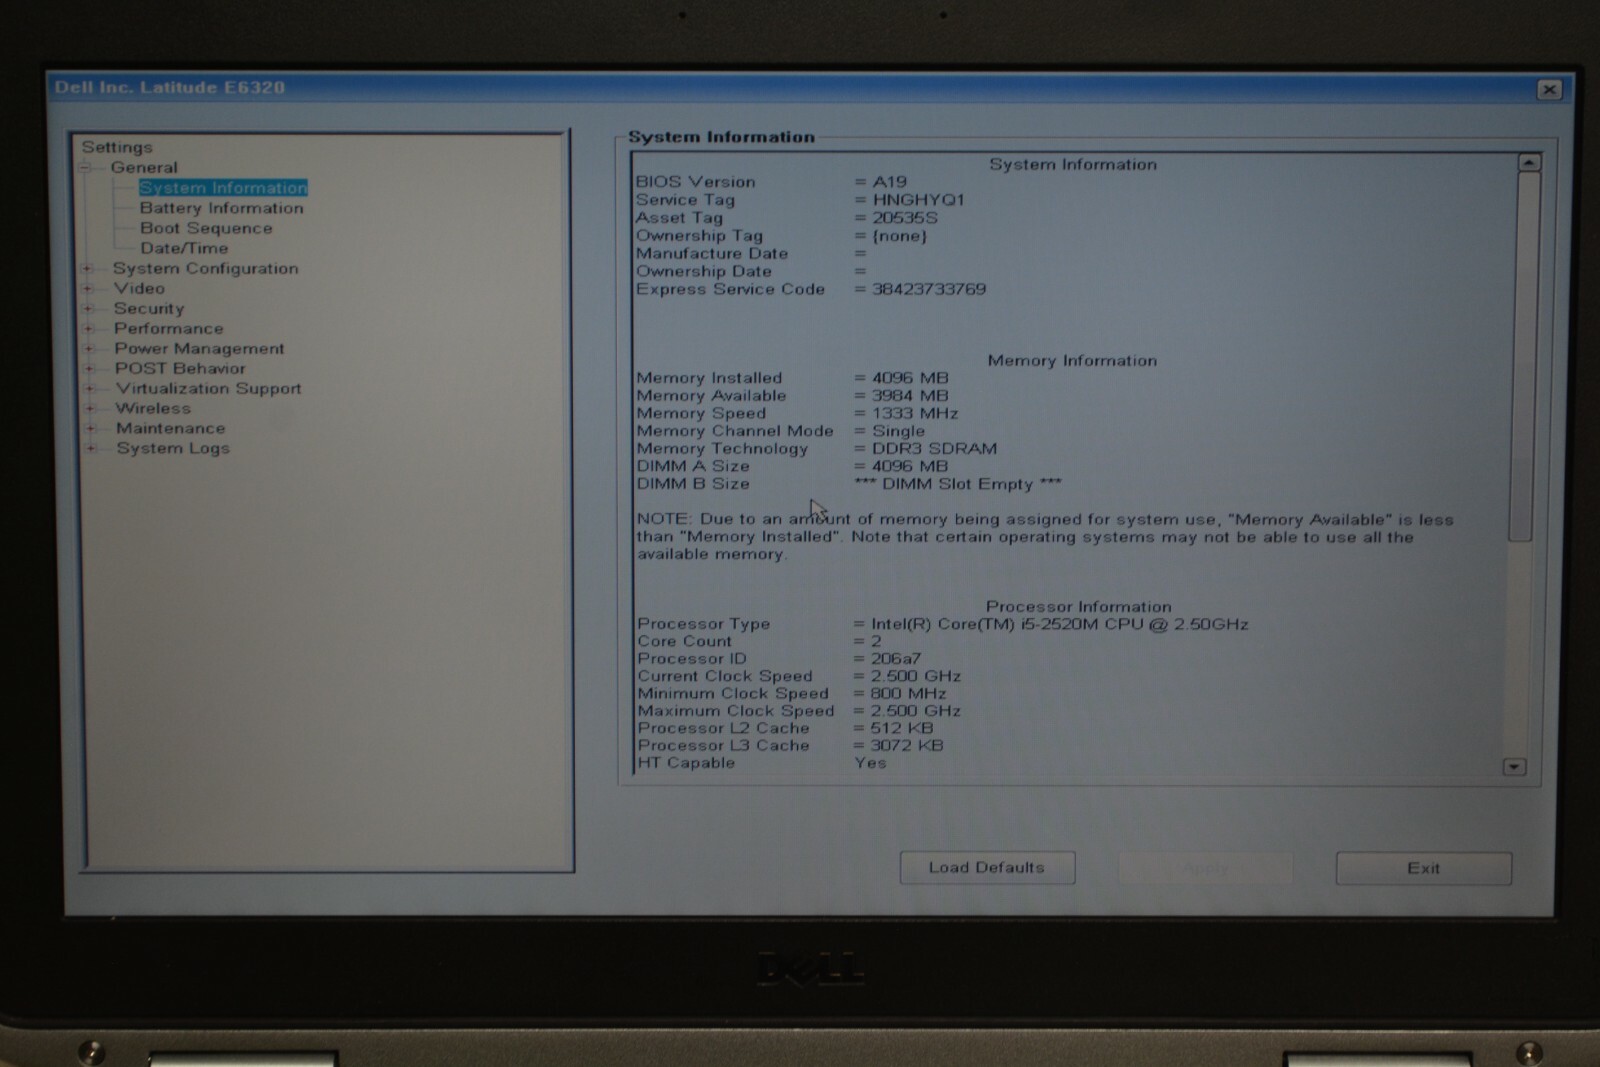This screenshot has width=1600, height=1067.
Task: Click the Settings root label
Action: 117,147
